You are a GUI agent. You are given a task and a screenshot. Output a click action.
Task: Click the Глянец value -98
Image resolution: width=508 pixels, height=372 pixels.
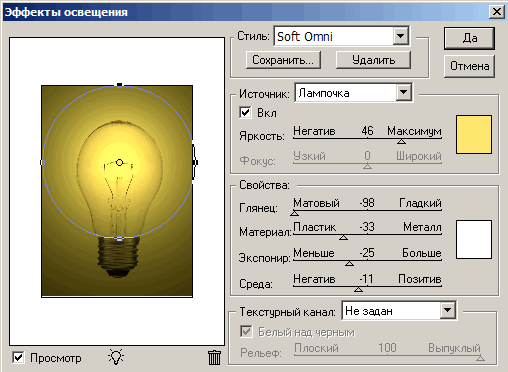(367, 203)
